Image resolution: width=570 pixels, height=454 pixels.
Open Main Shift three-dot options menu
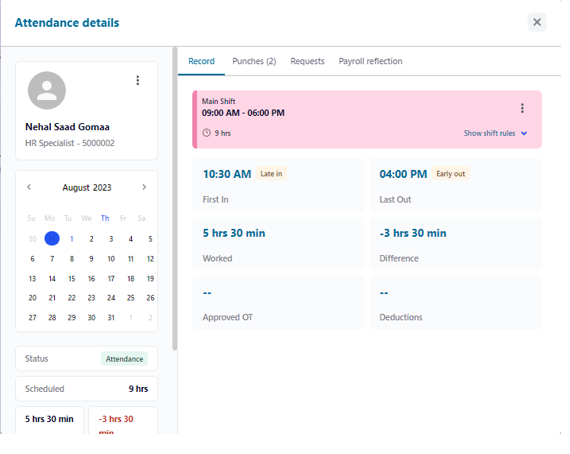(522, 108)
